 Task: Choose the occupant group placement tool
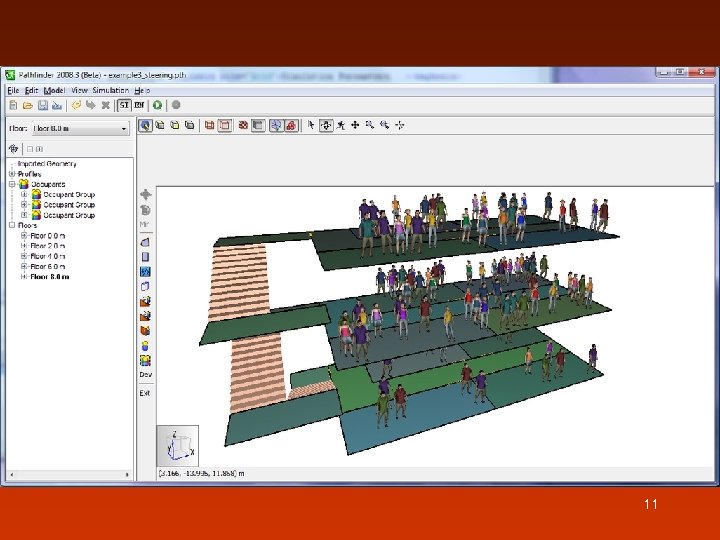tap(145, 360)
